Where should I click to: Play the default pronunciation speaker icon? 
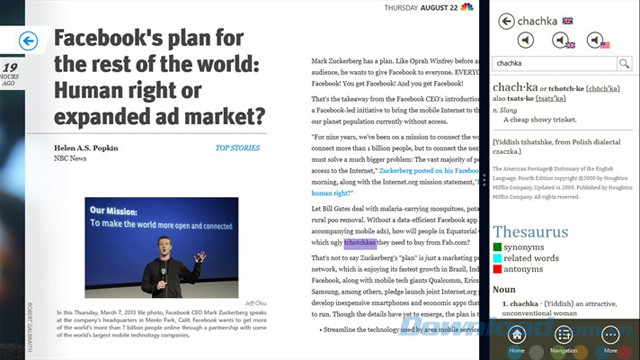coord(526,40)
